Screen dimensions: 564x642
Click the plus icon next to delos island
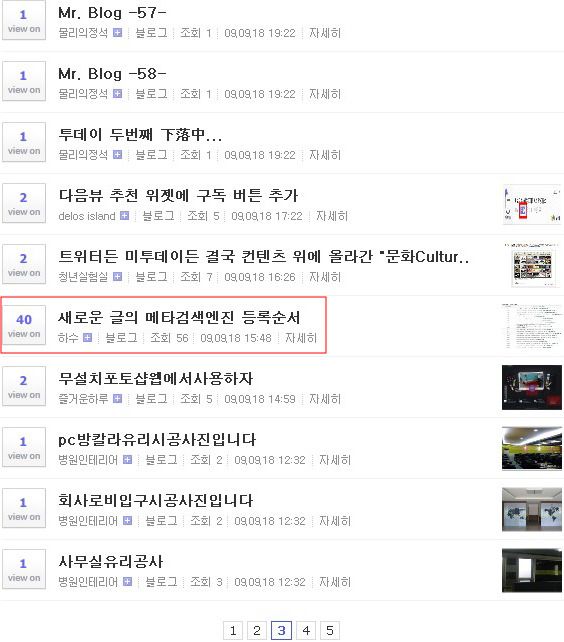tap(125, 215)
